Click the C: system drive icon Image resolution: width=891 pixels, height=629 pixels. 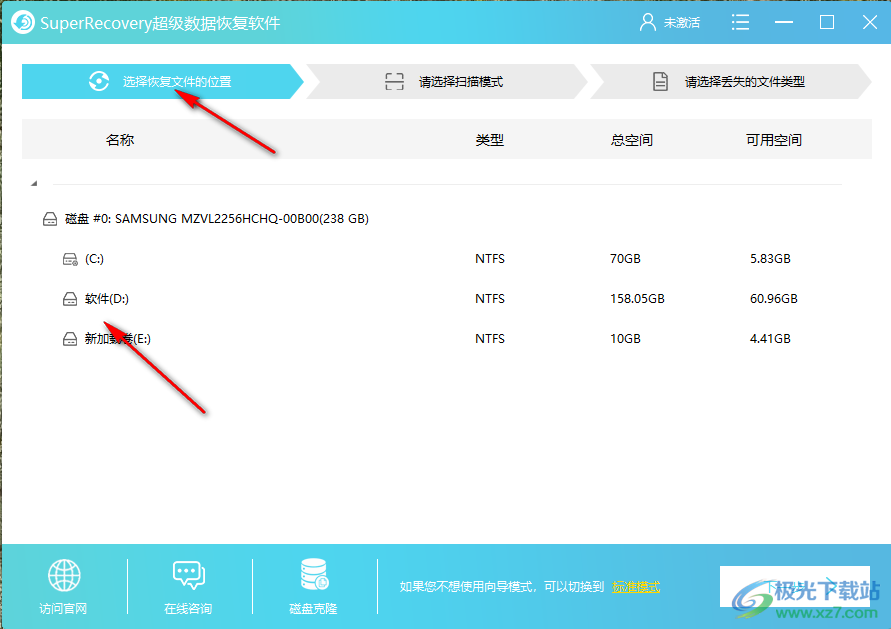[70, 259]
